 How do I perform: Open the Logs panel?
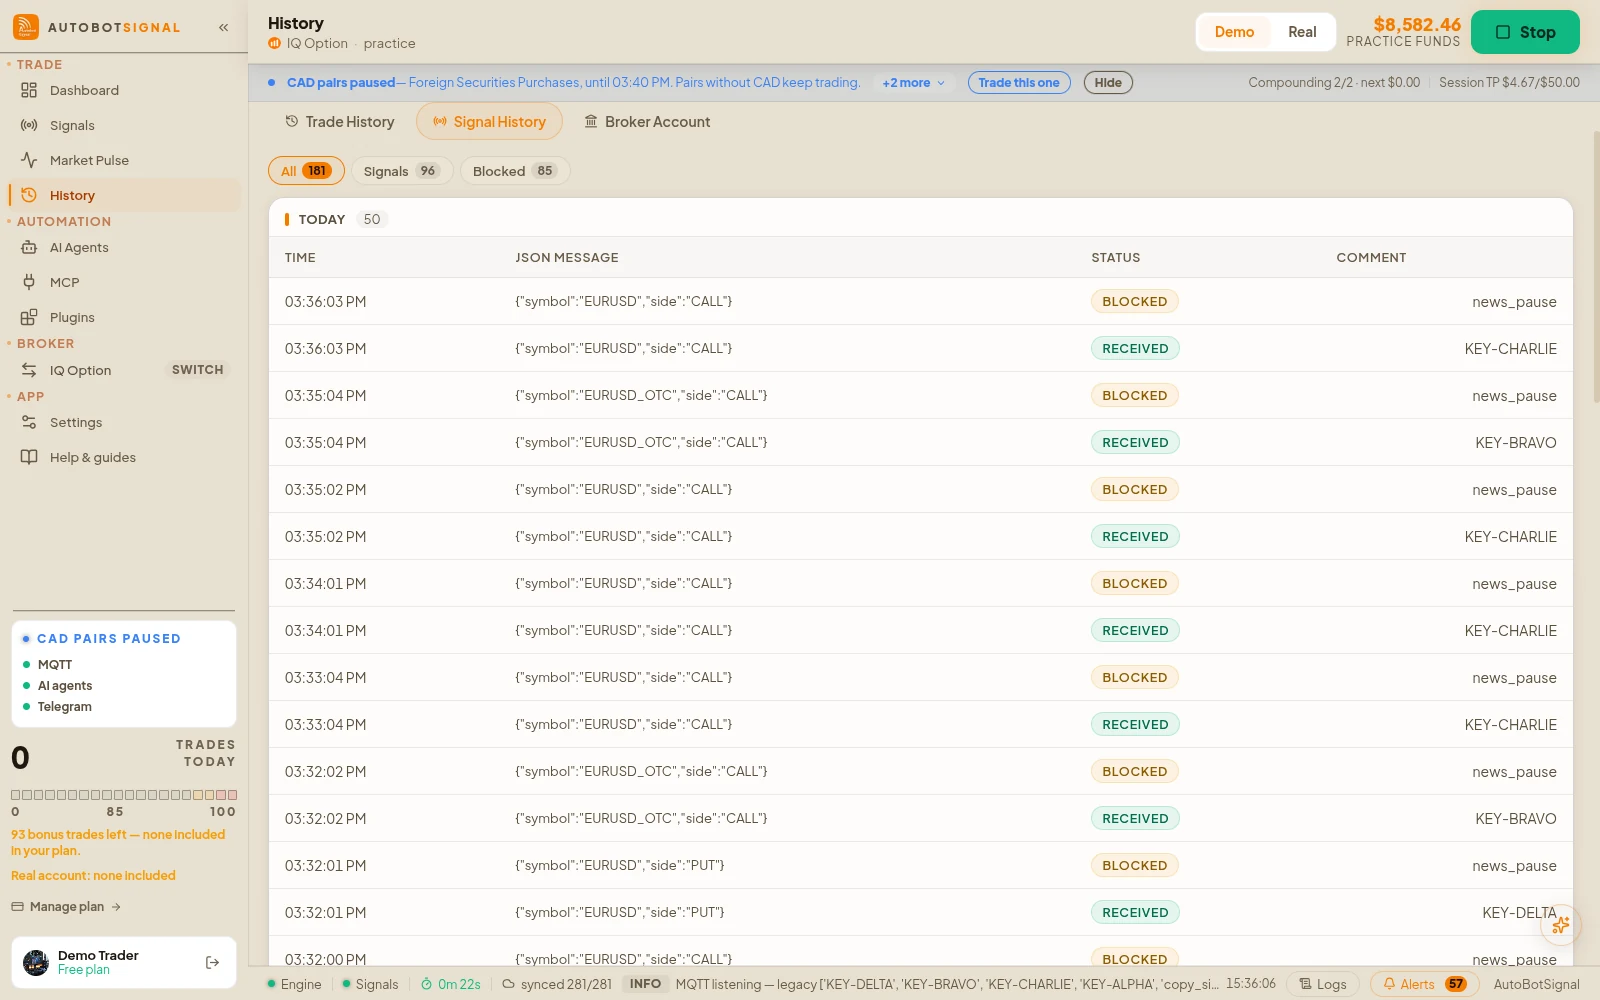[1323, 984]
